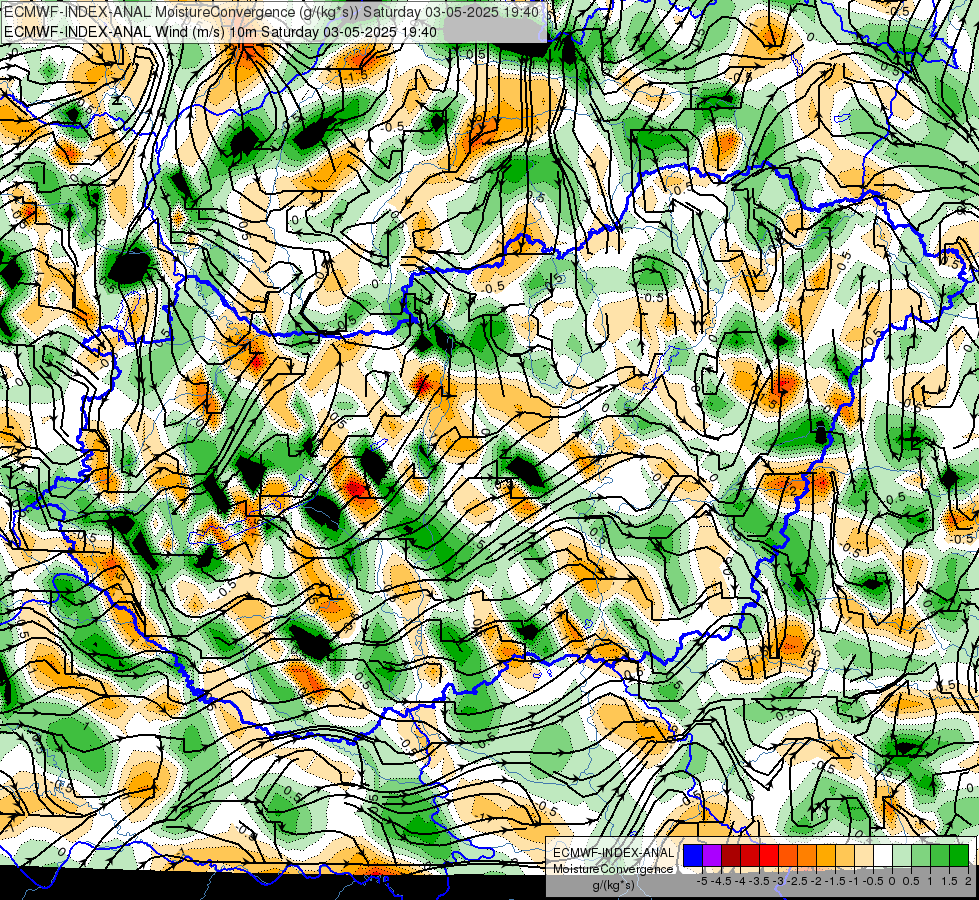Select legend swatch between -4 and -3.5
This screenshot has width=979, height=900.
pyautogui.click(x=750, y=856)
